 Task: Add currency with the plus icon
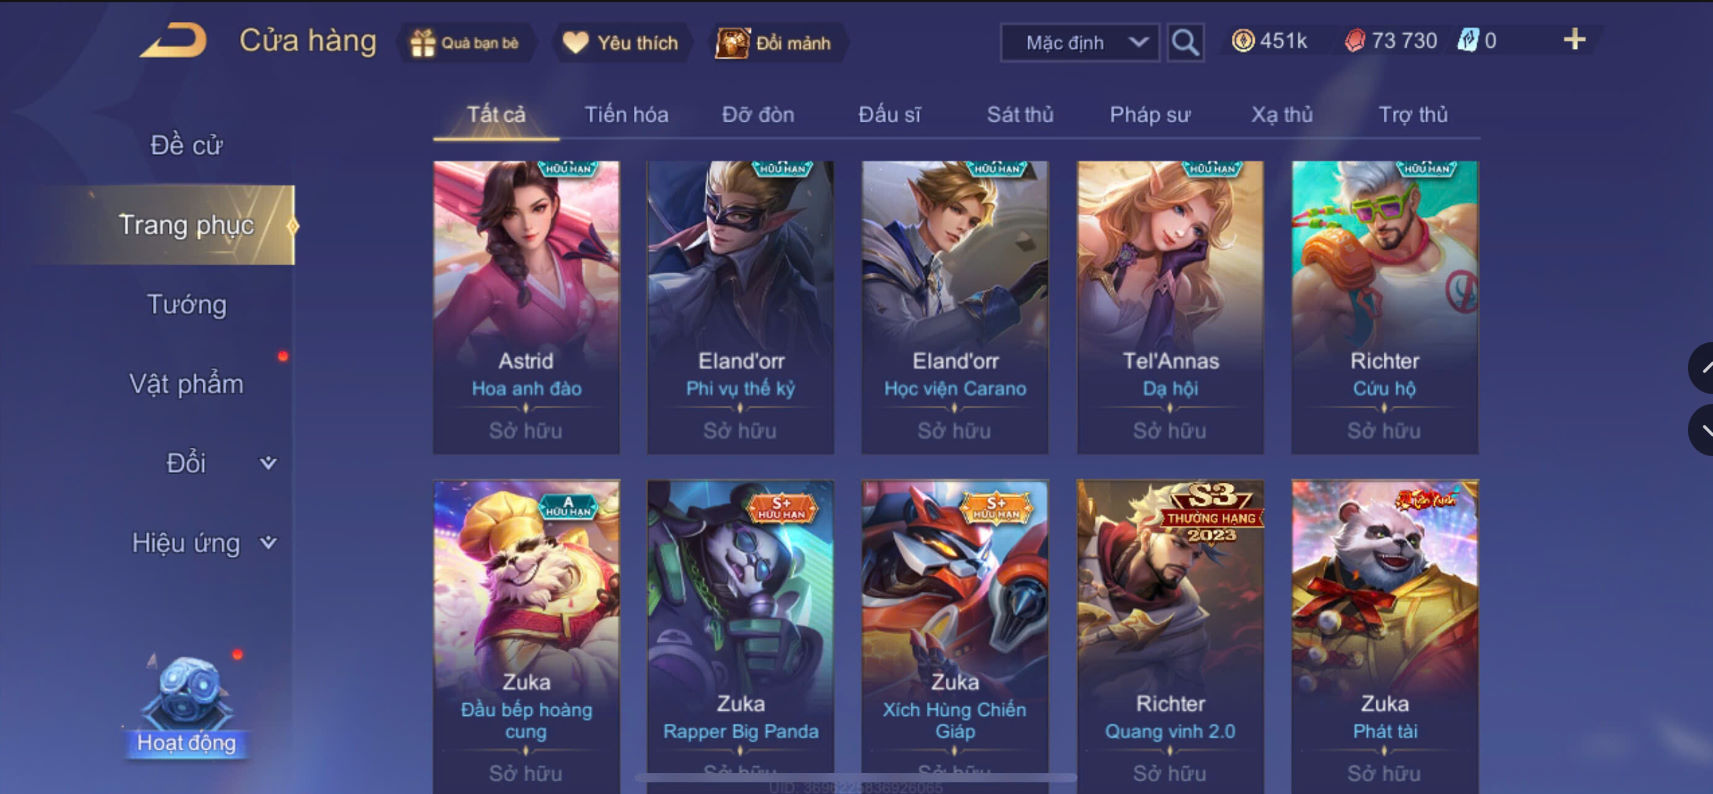[x=1574, y=40]
